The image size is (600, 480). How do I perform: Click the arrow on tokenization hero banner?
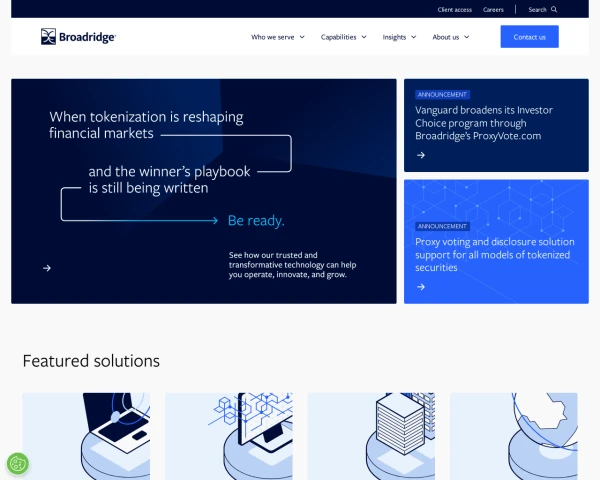tap(47, 268)
